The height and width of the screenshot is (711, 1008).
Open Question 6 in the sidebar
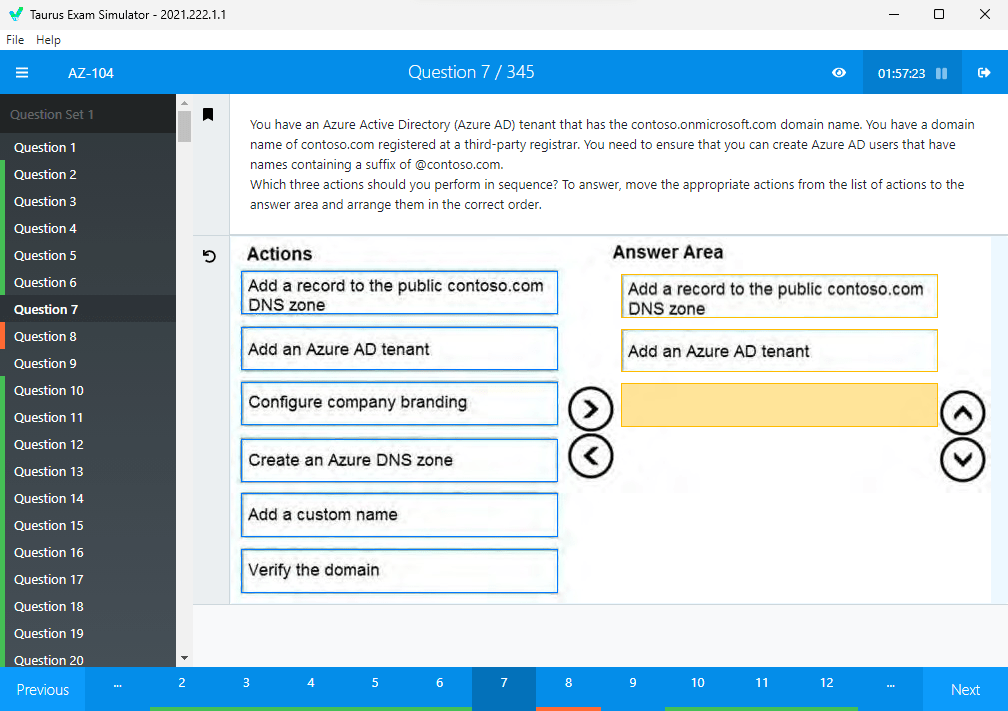(x=88, y=282)
